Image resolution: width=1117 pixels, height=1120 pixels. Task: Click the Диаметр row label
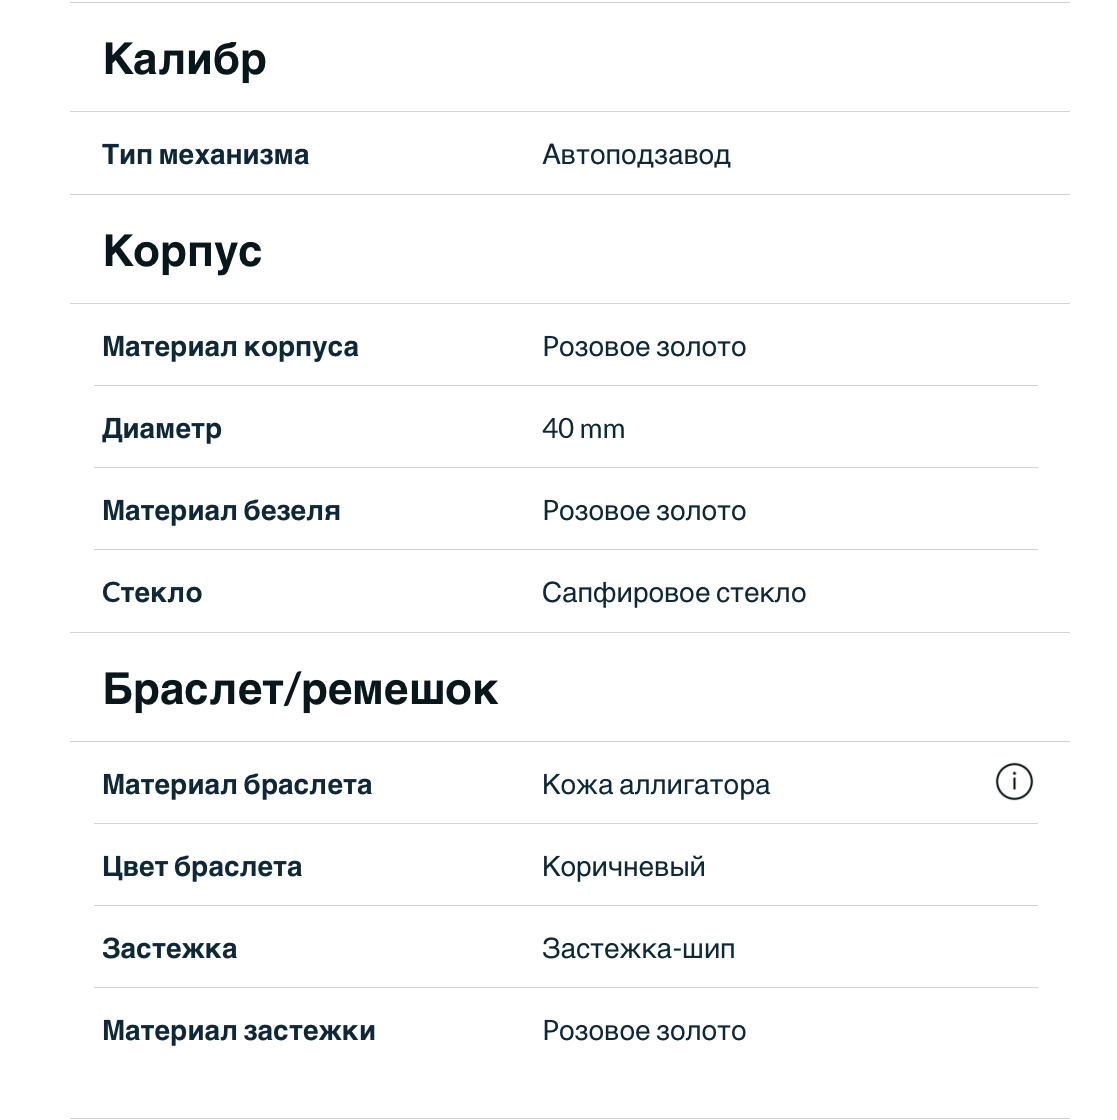162,429
